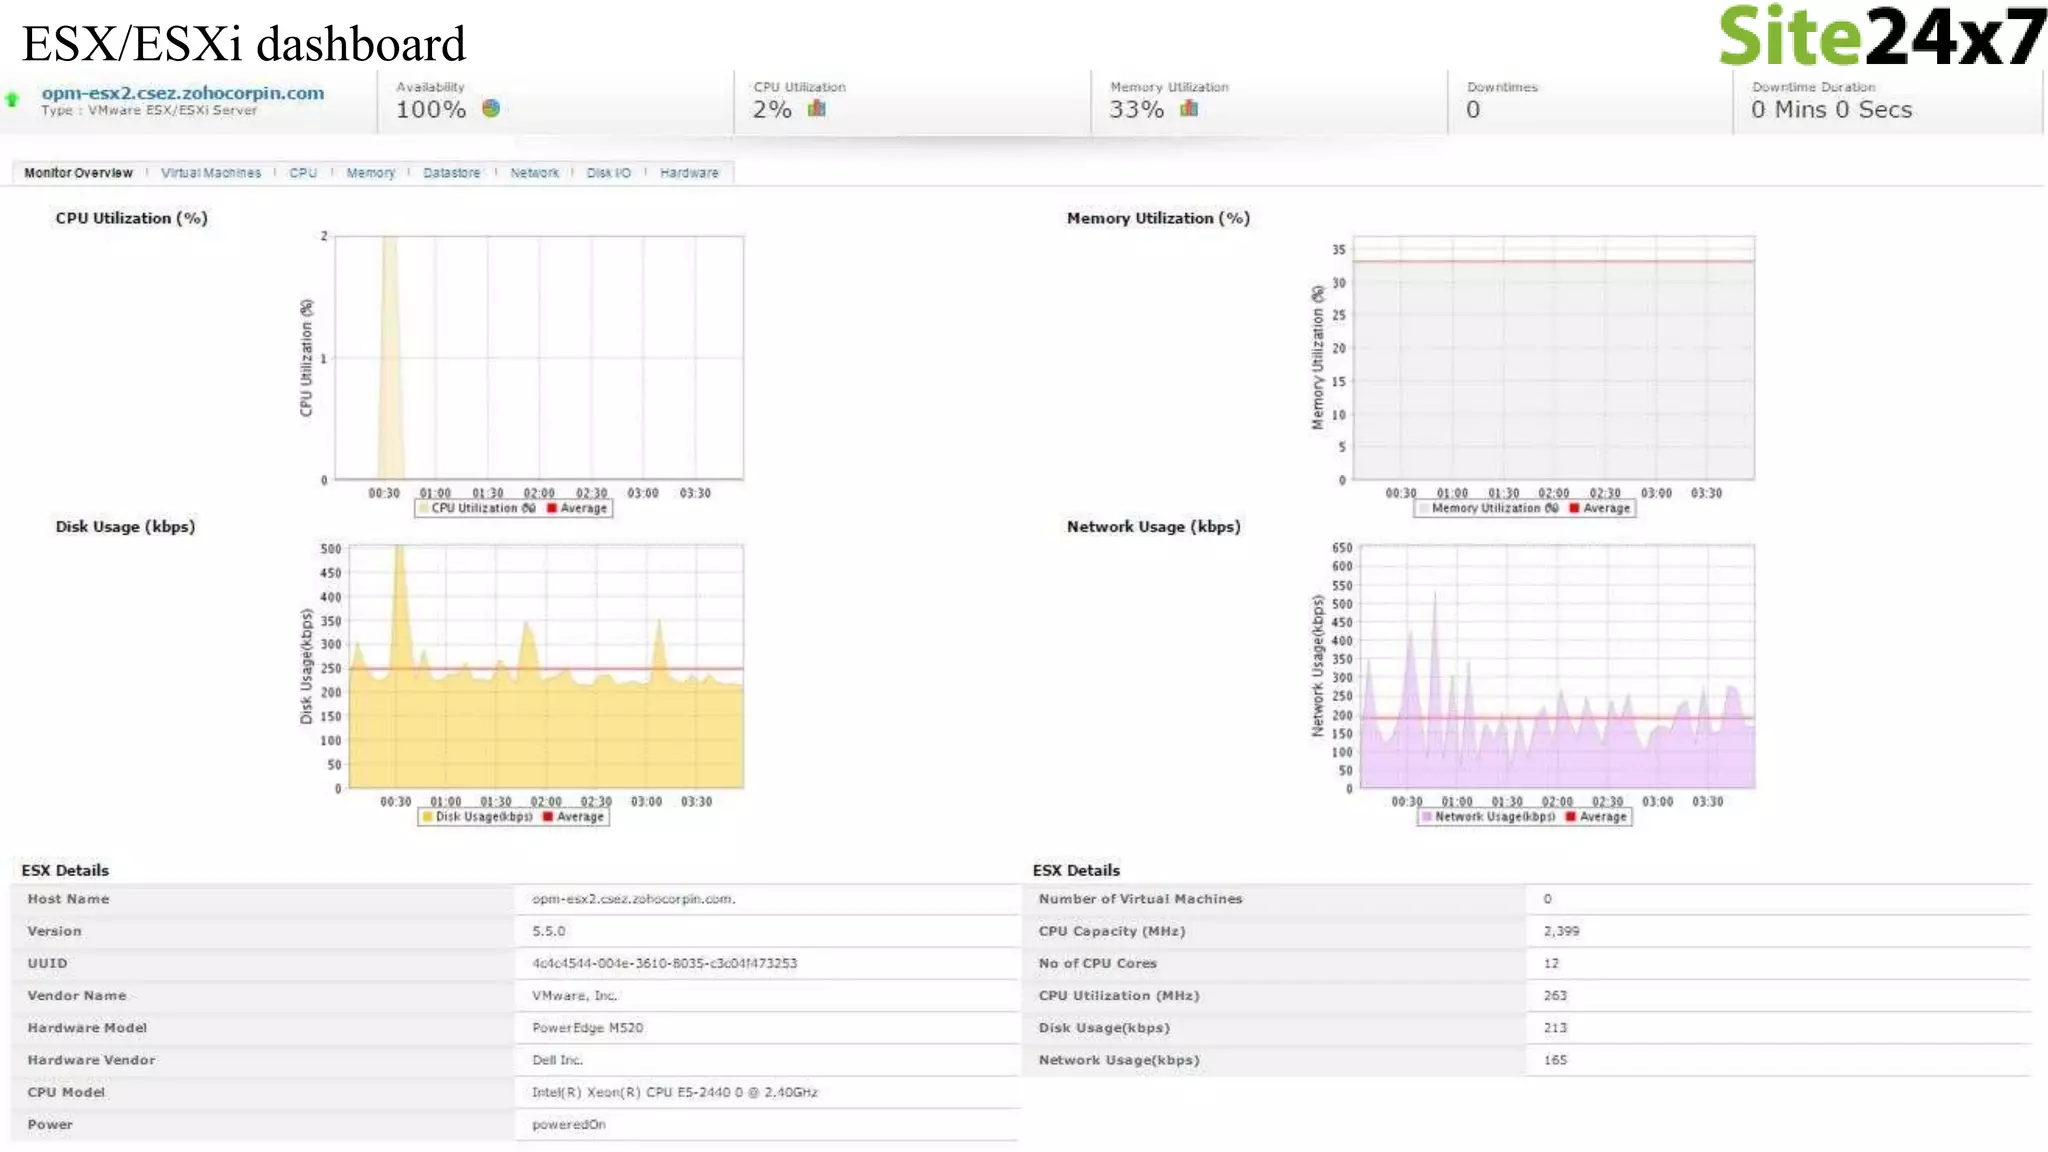Toggle the Memory Utilization legend swatch

[1424, 509]
